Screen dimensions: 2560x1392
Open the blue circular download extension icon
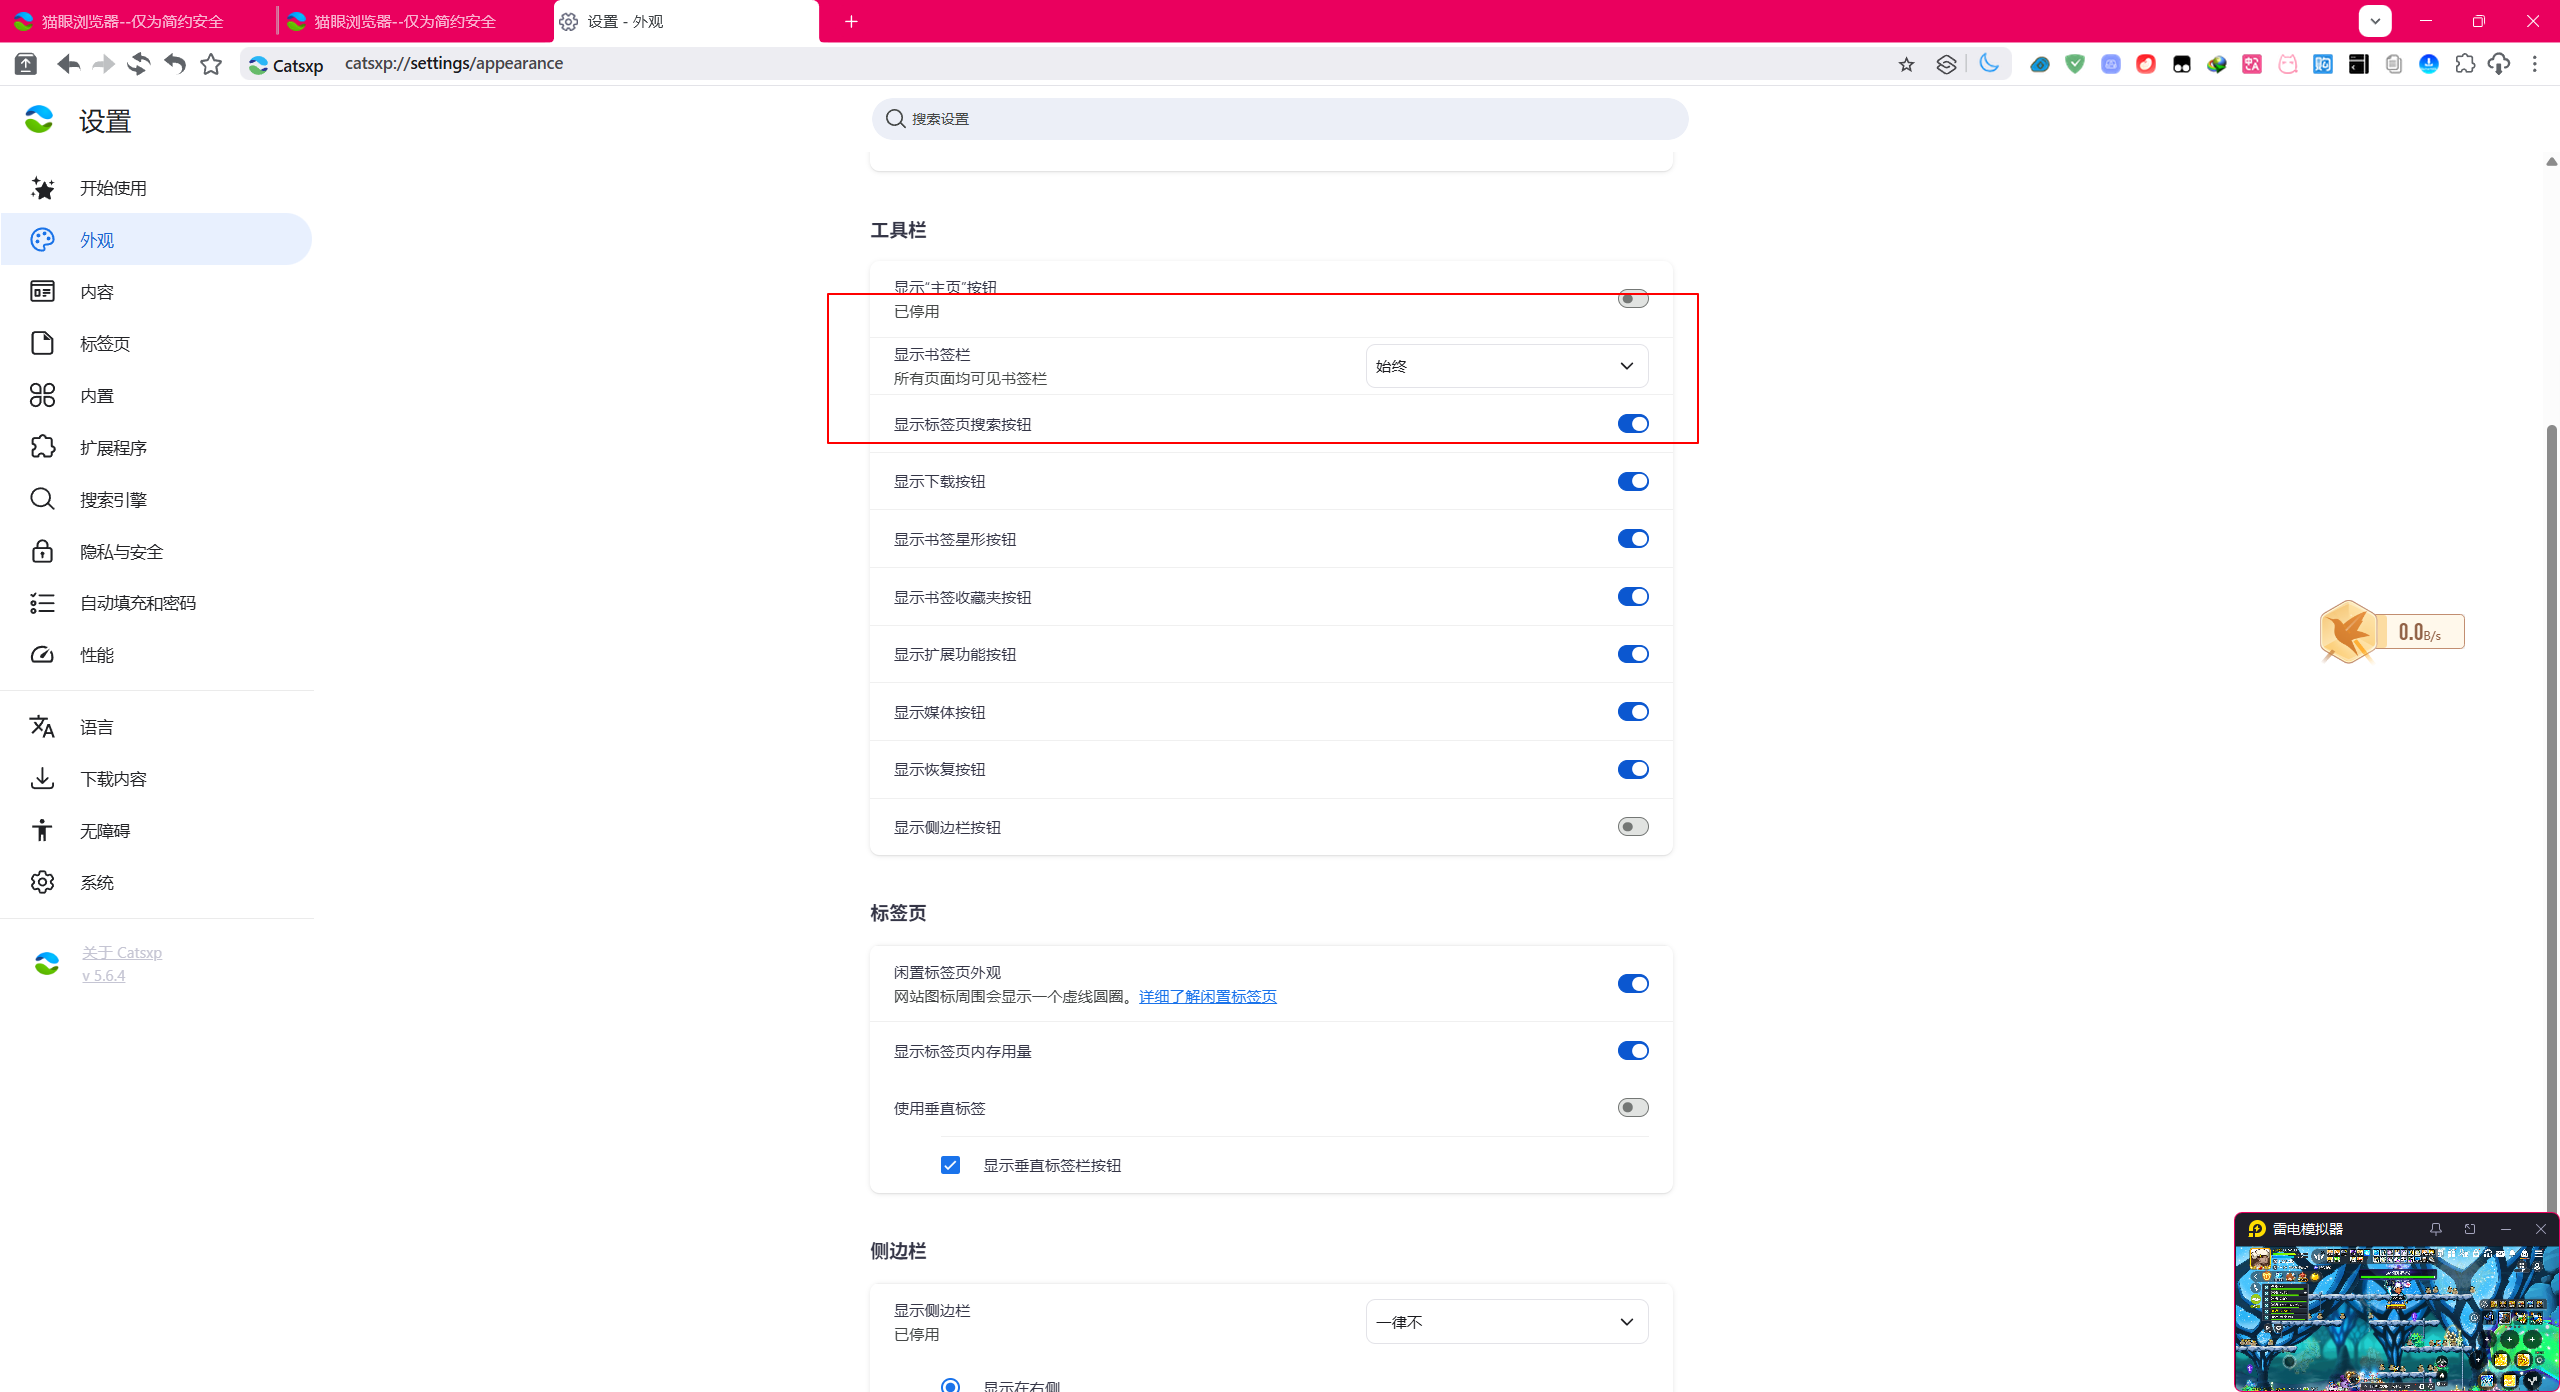pos(2429,64)
